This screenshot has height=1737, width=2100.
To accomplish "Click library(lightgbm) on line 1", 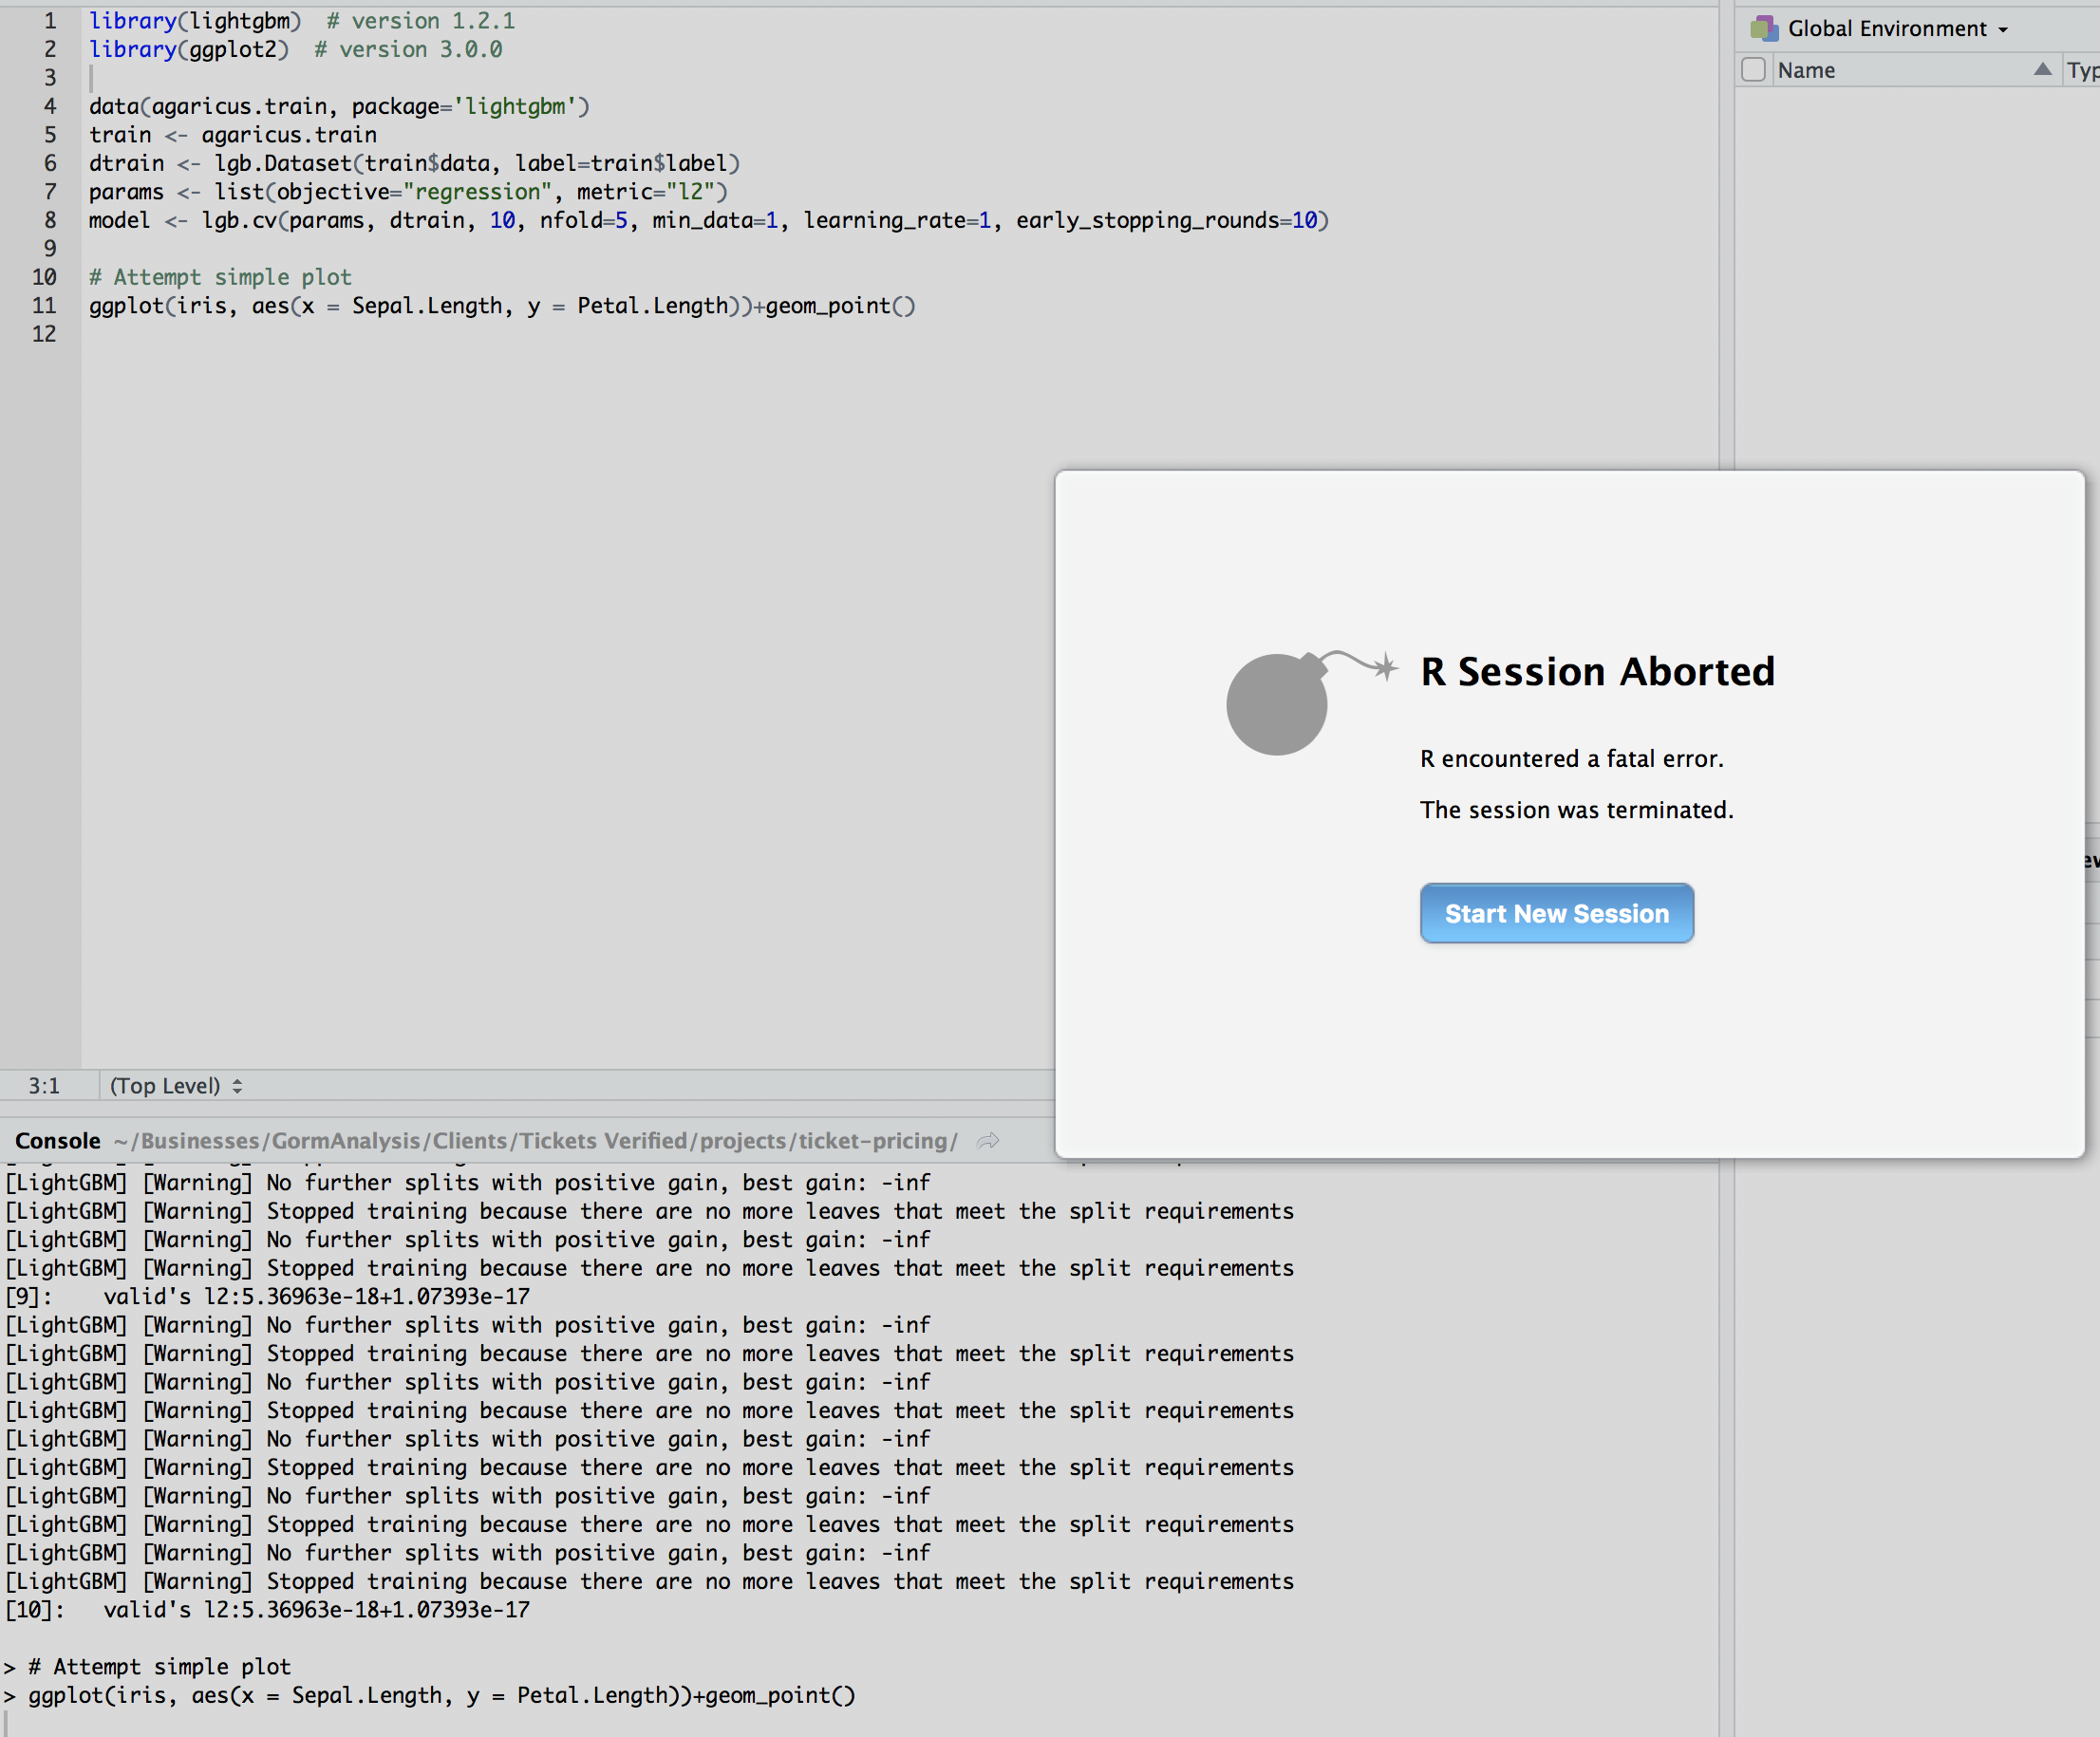I will [x=195, y=20].
